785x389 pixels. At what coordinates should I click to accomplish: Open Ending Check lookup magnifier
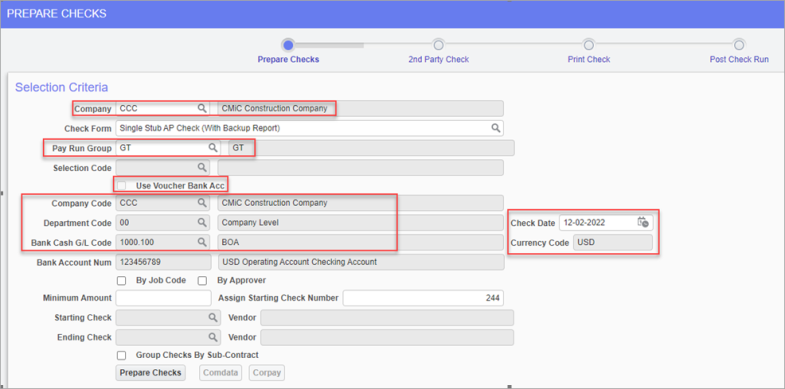click(212, 337)
